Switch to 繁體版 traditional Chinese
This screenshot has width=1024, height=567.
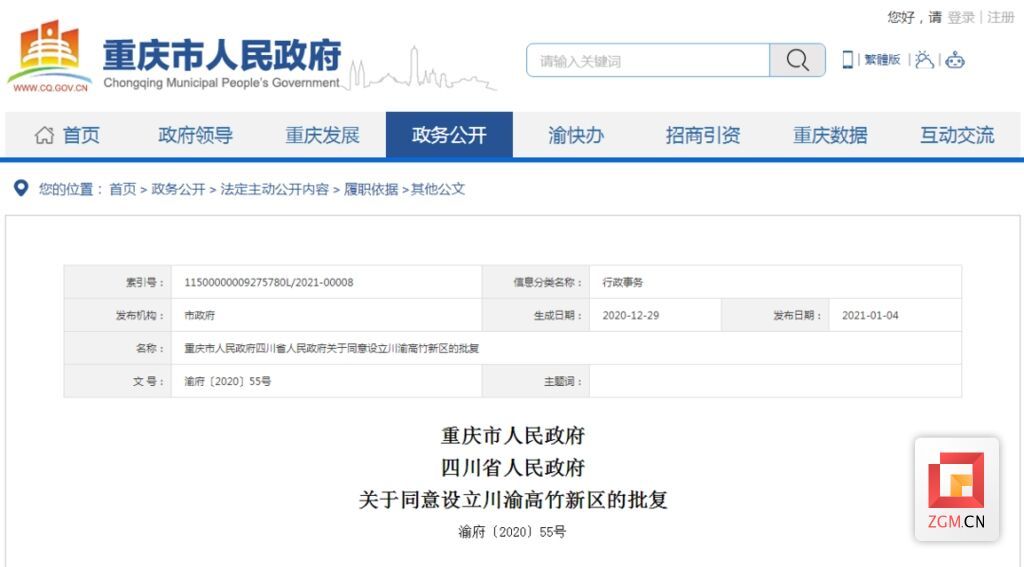pyautogui.click(x=882, y=60)
